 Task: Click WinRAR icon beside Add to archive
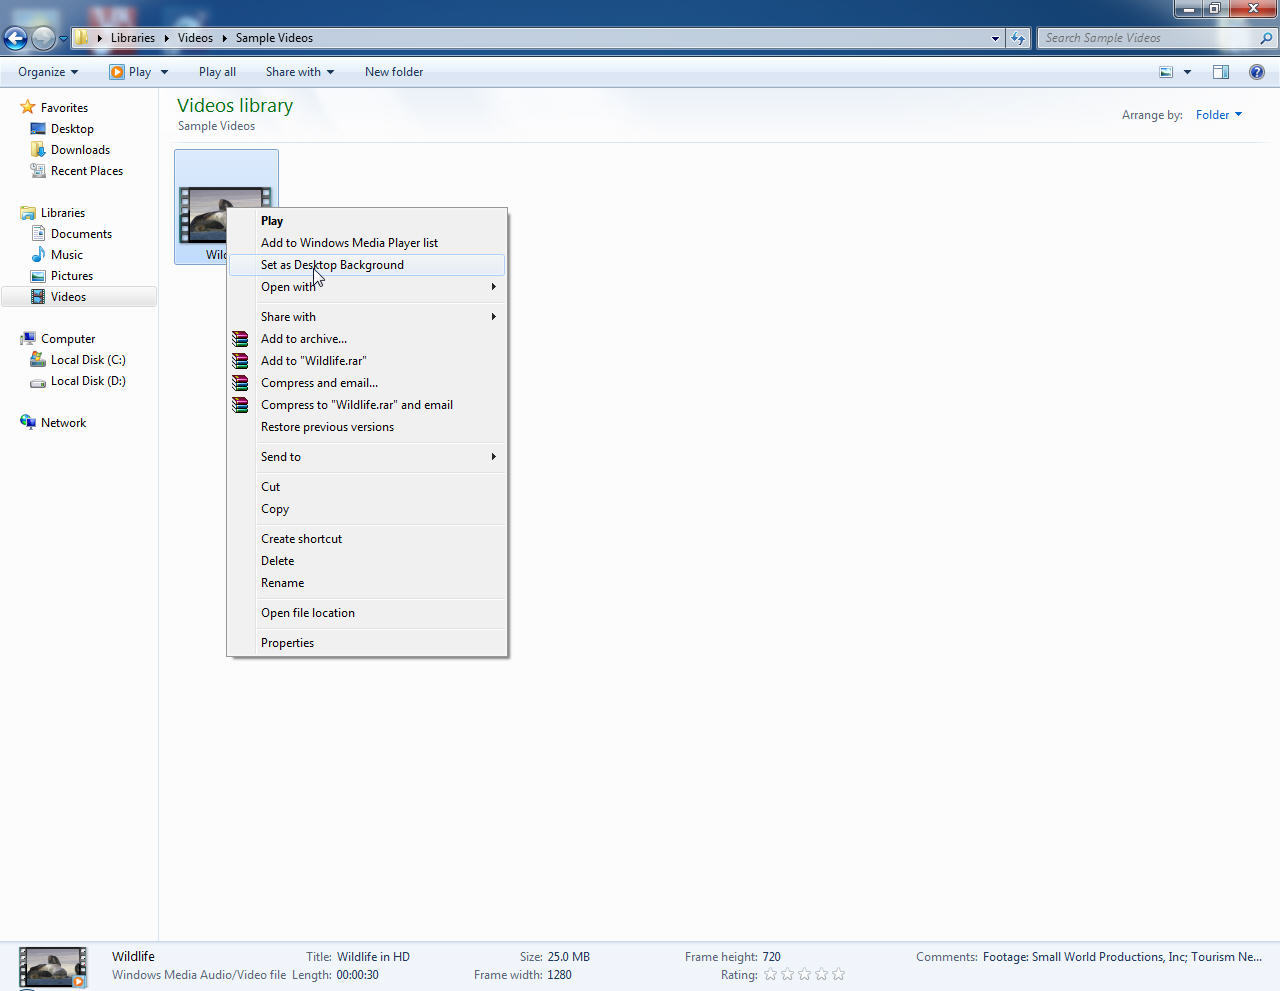coord(240,339)
